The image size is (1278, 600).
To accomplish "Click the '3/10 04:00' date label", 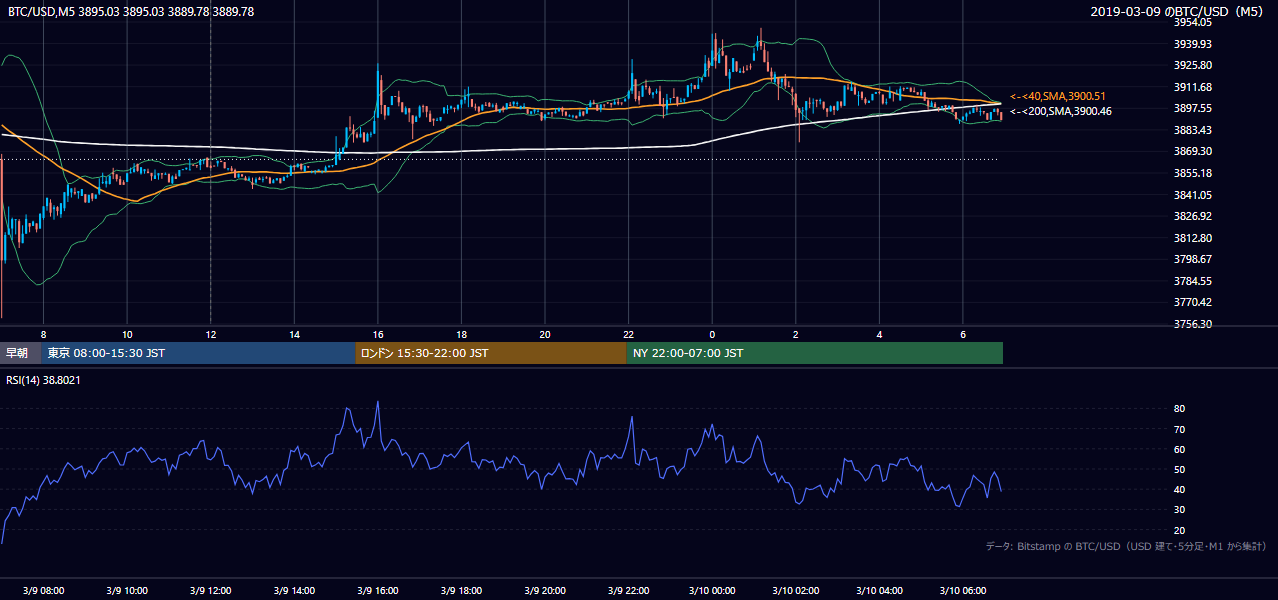I will click(878, 591).
